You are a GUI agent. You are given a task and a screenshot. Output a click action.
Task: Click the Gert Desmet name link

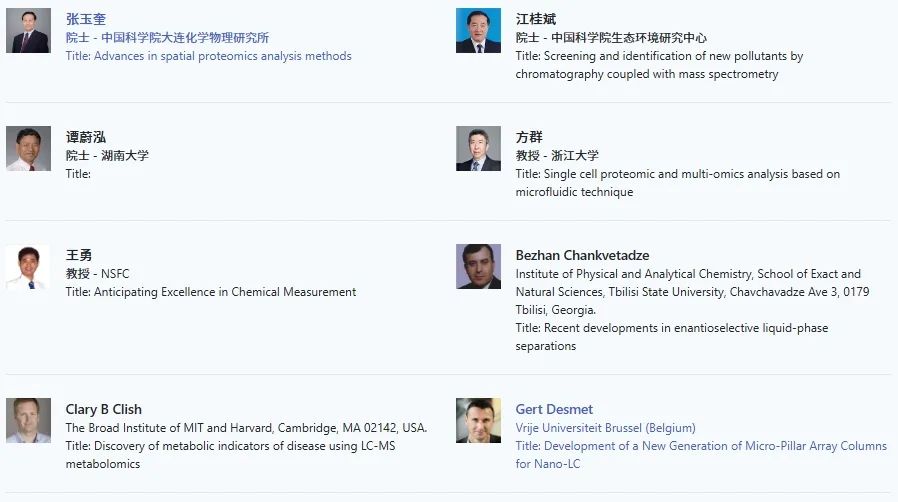click(554, 409)
